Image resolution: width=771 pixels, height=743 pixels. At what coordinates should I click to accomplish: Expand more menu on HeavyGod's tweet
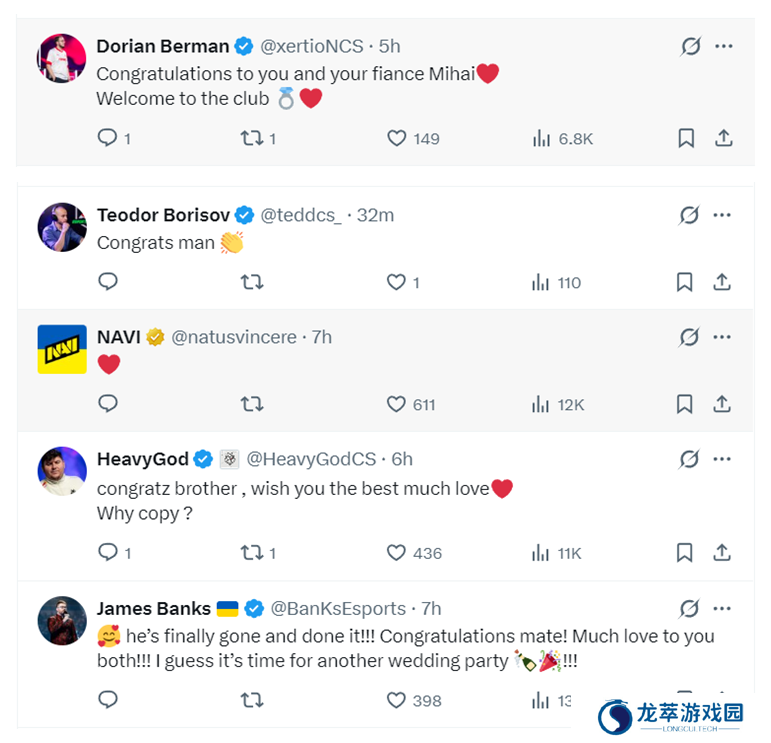pyautogui.click(x=722, y=459)
